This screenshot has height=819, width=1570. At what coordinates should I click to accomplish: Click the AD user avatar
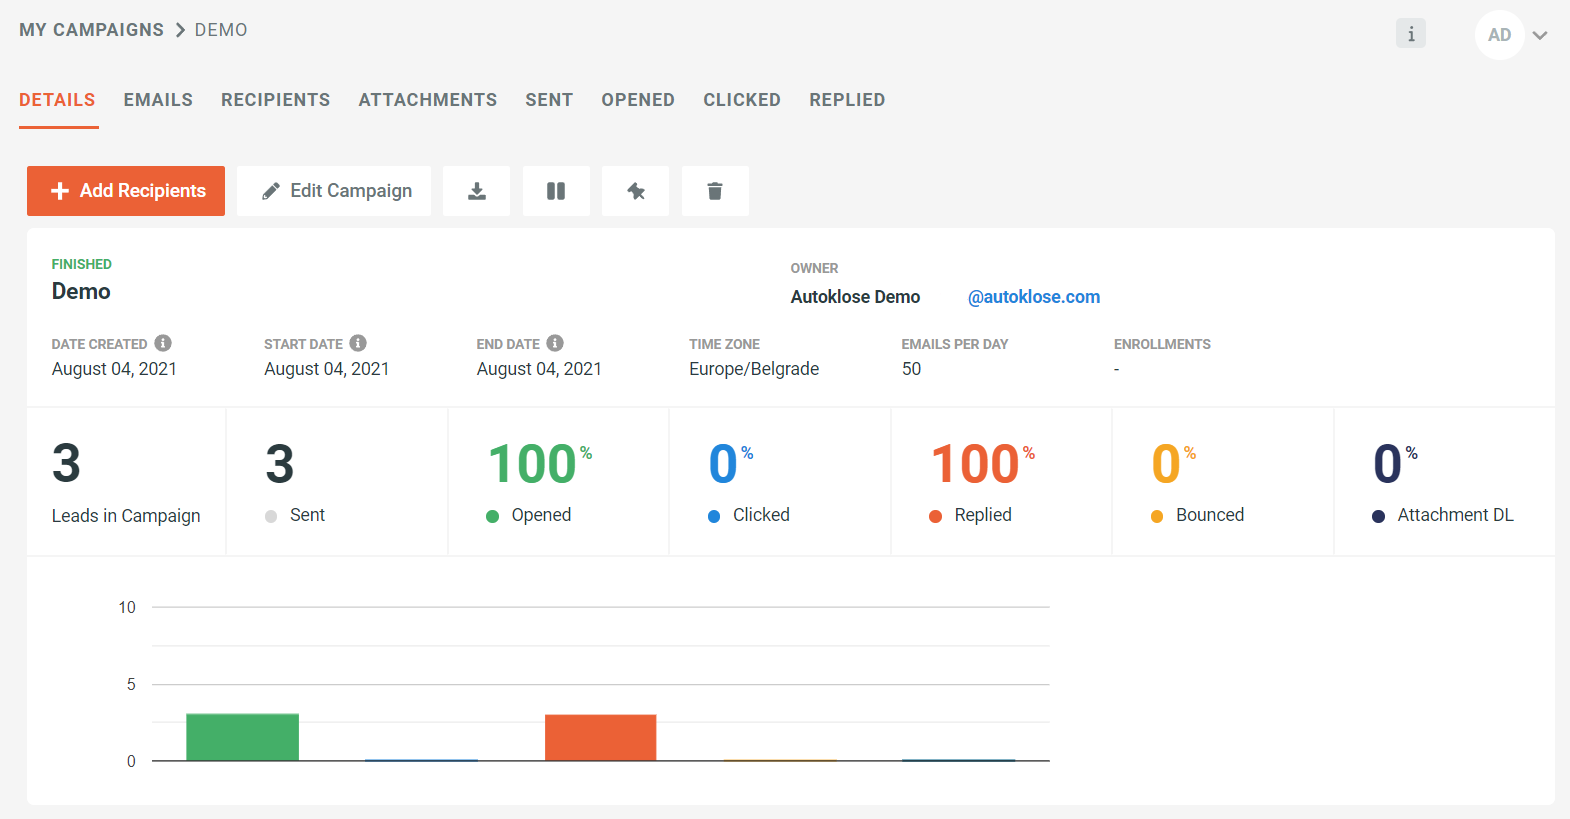pos(1499,35)
